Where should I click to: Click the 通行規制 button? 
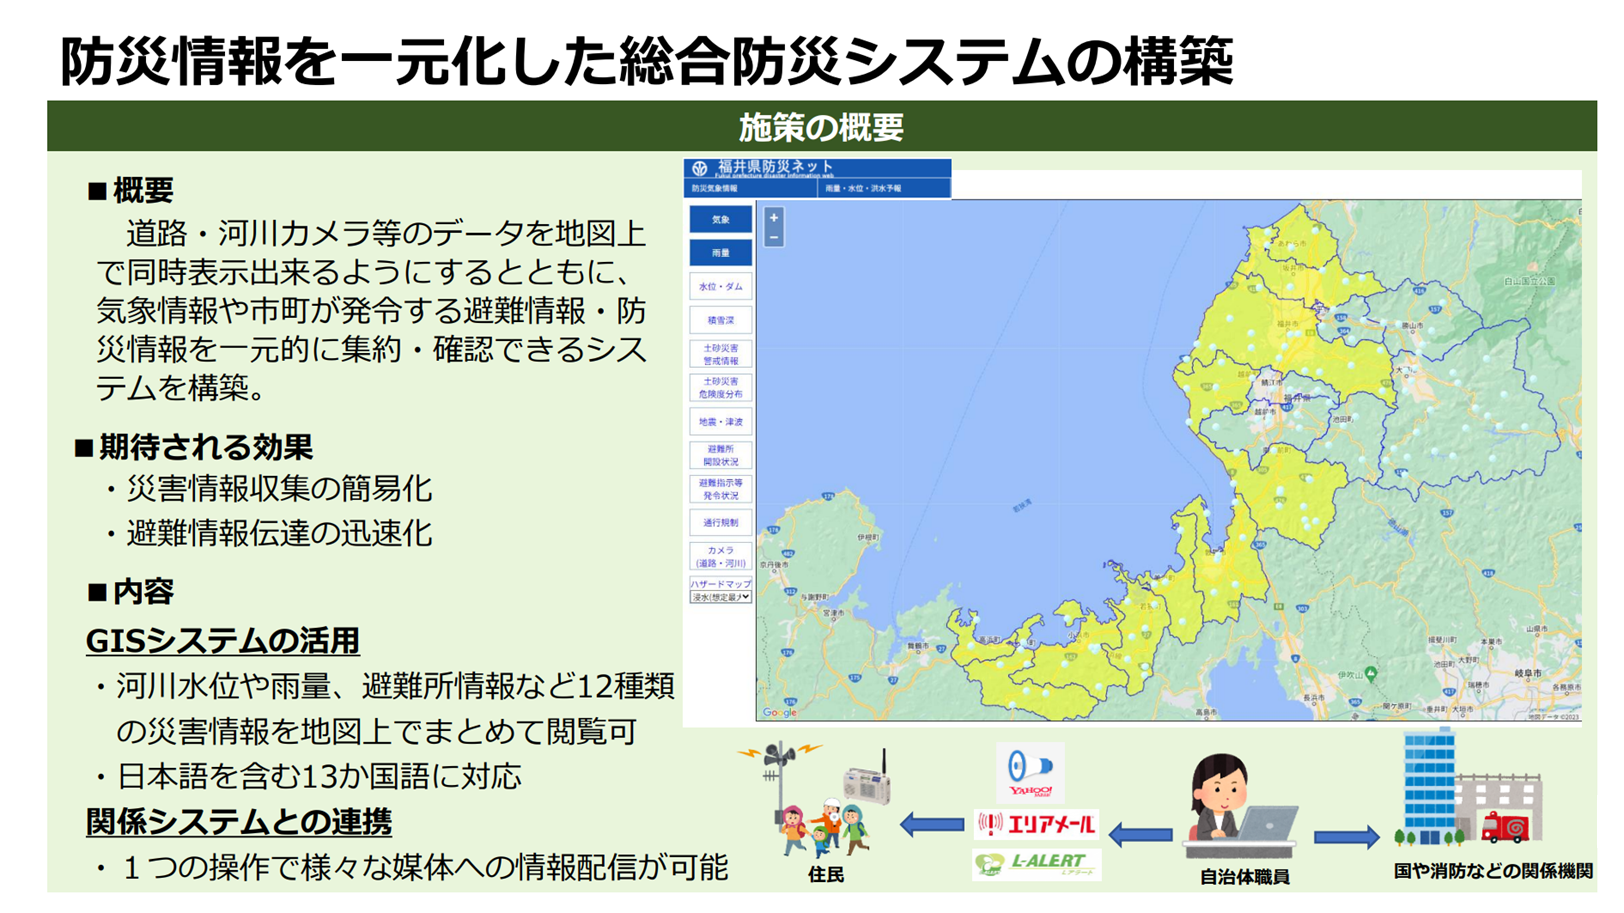point(720,522)
